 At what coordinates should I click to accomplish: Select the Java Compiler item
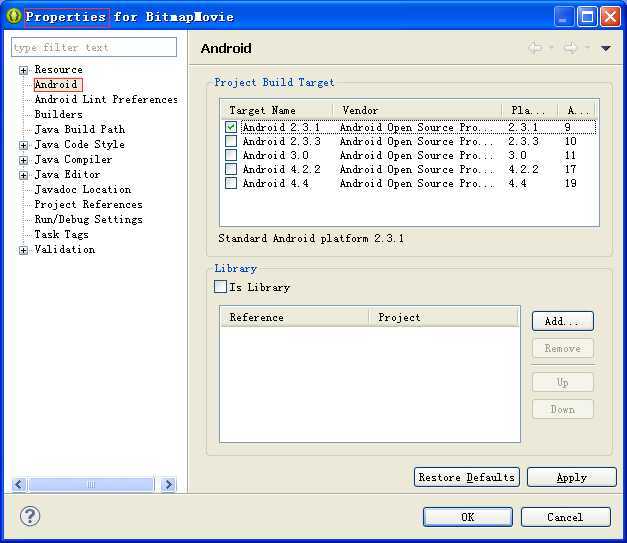73,159
